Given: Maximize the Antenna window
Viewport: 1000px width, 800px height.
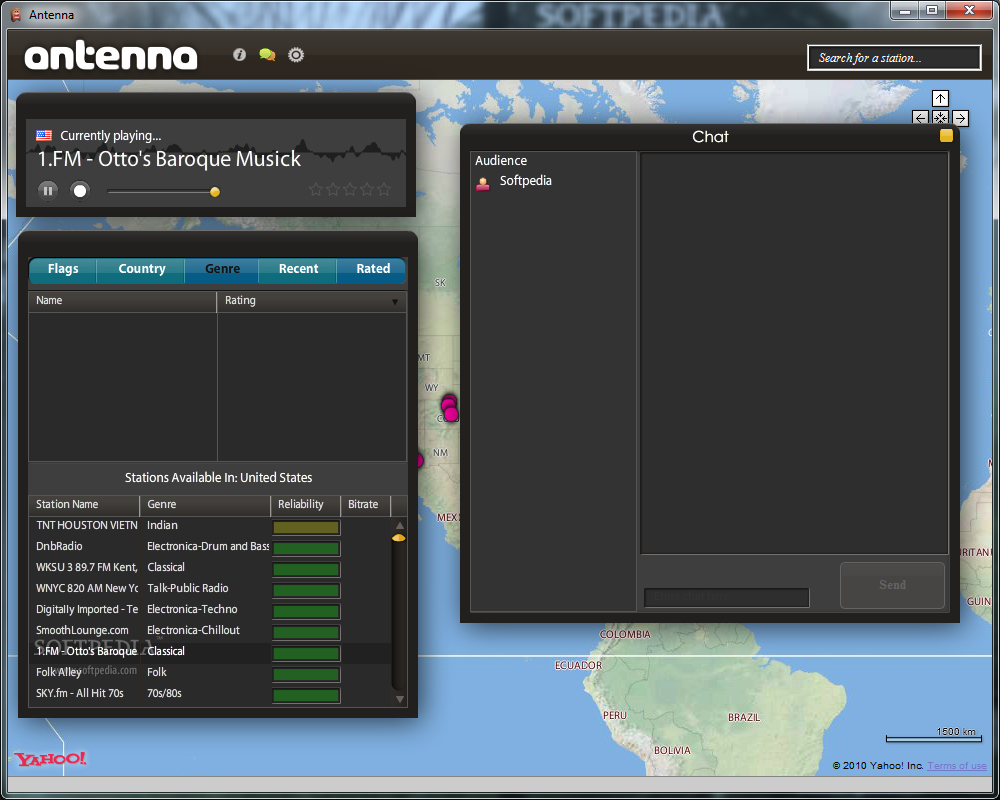Looking at the screenshot, I should [932, 10].
